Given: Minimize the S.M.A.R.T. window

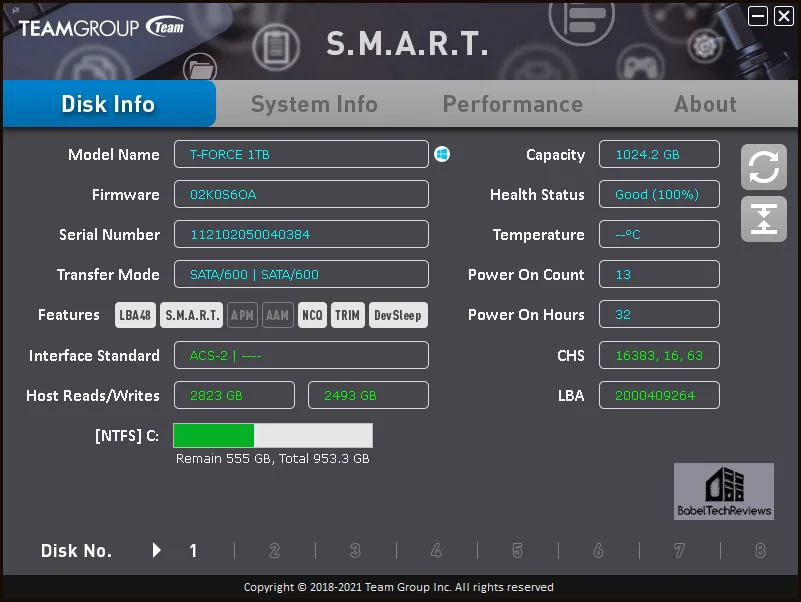Looking at the screenshot, I should point(758,16).
